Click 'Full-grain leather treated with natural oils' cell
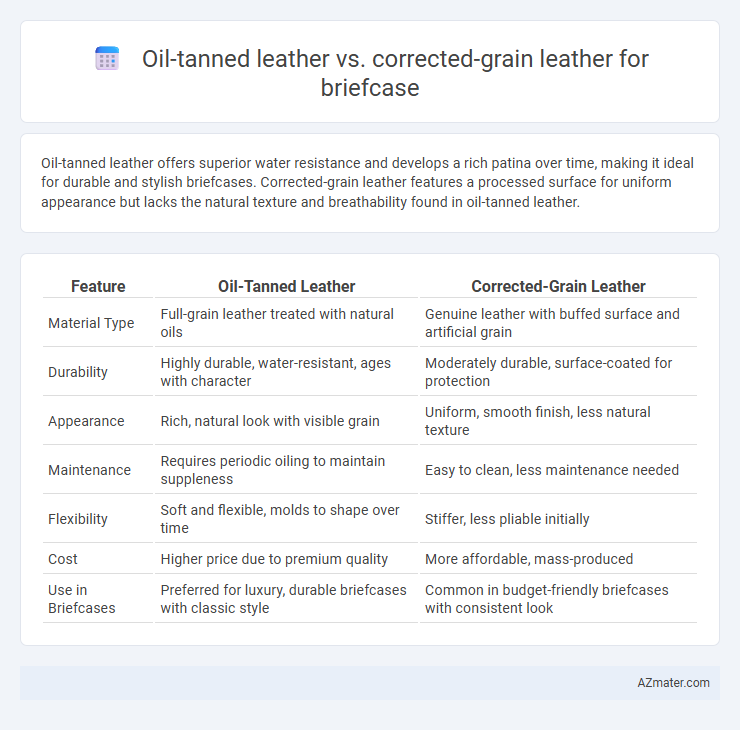 (277, 323)
